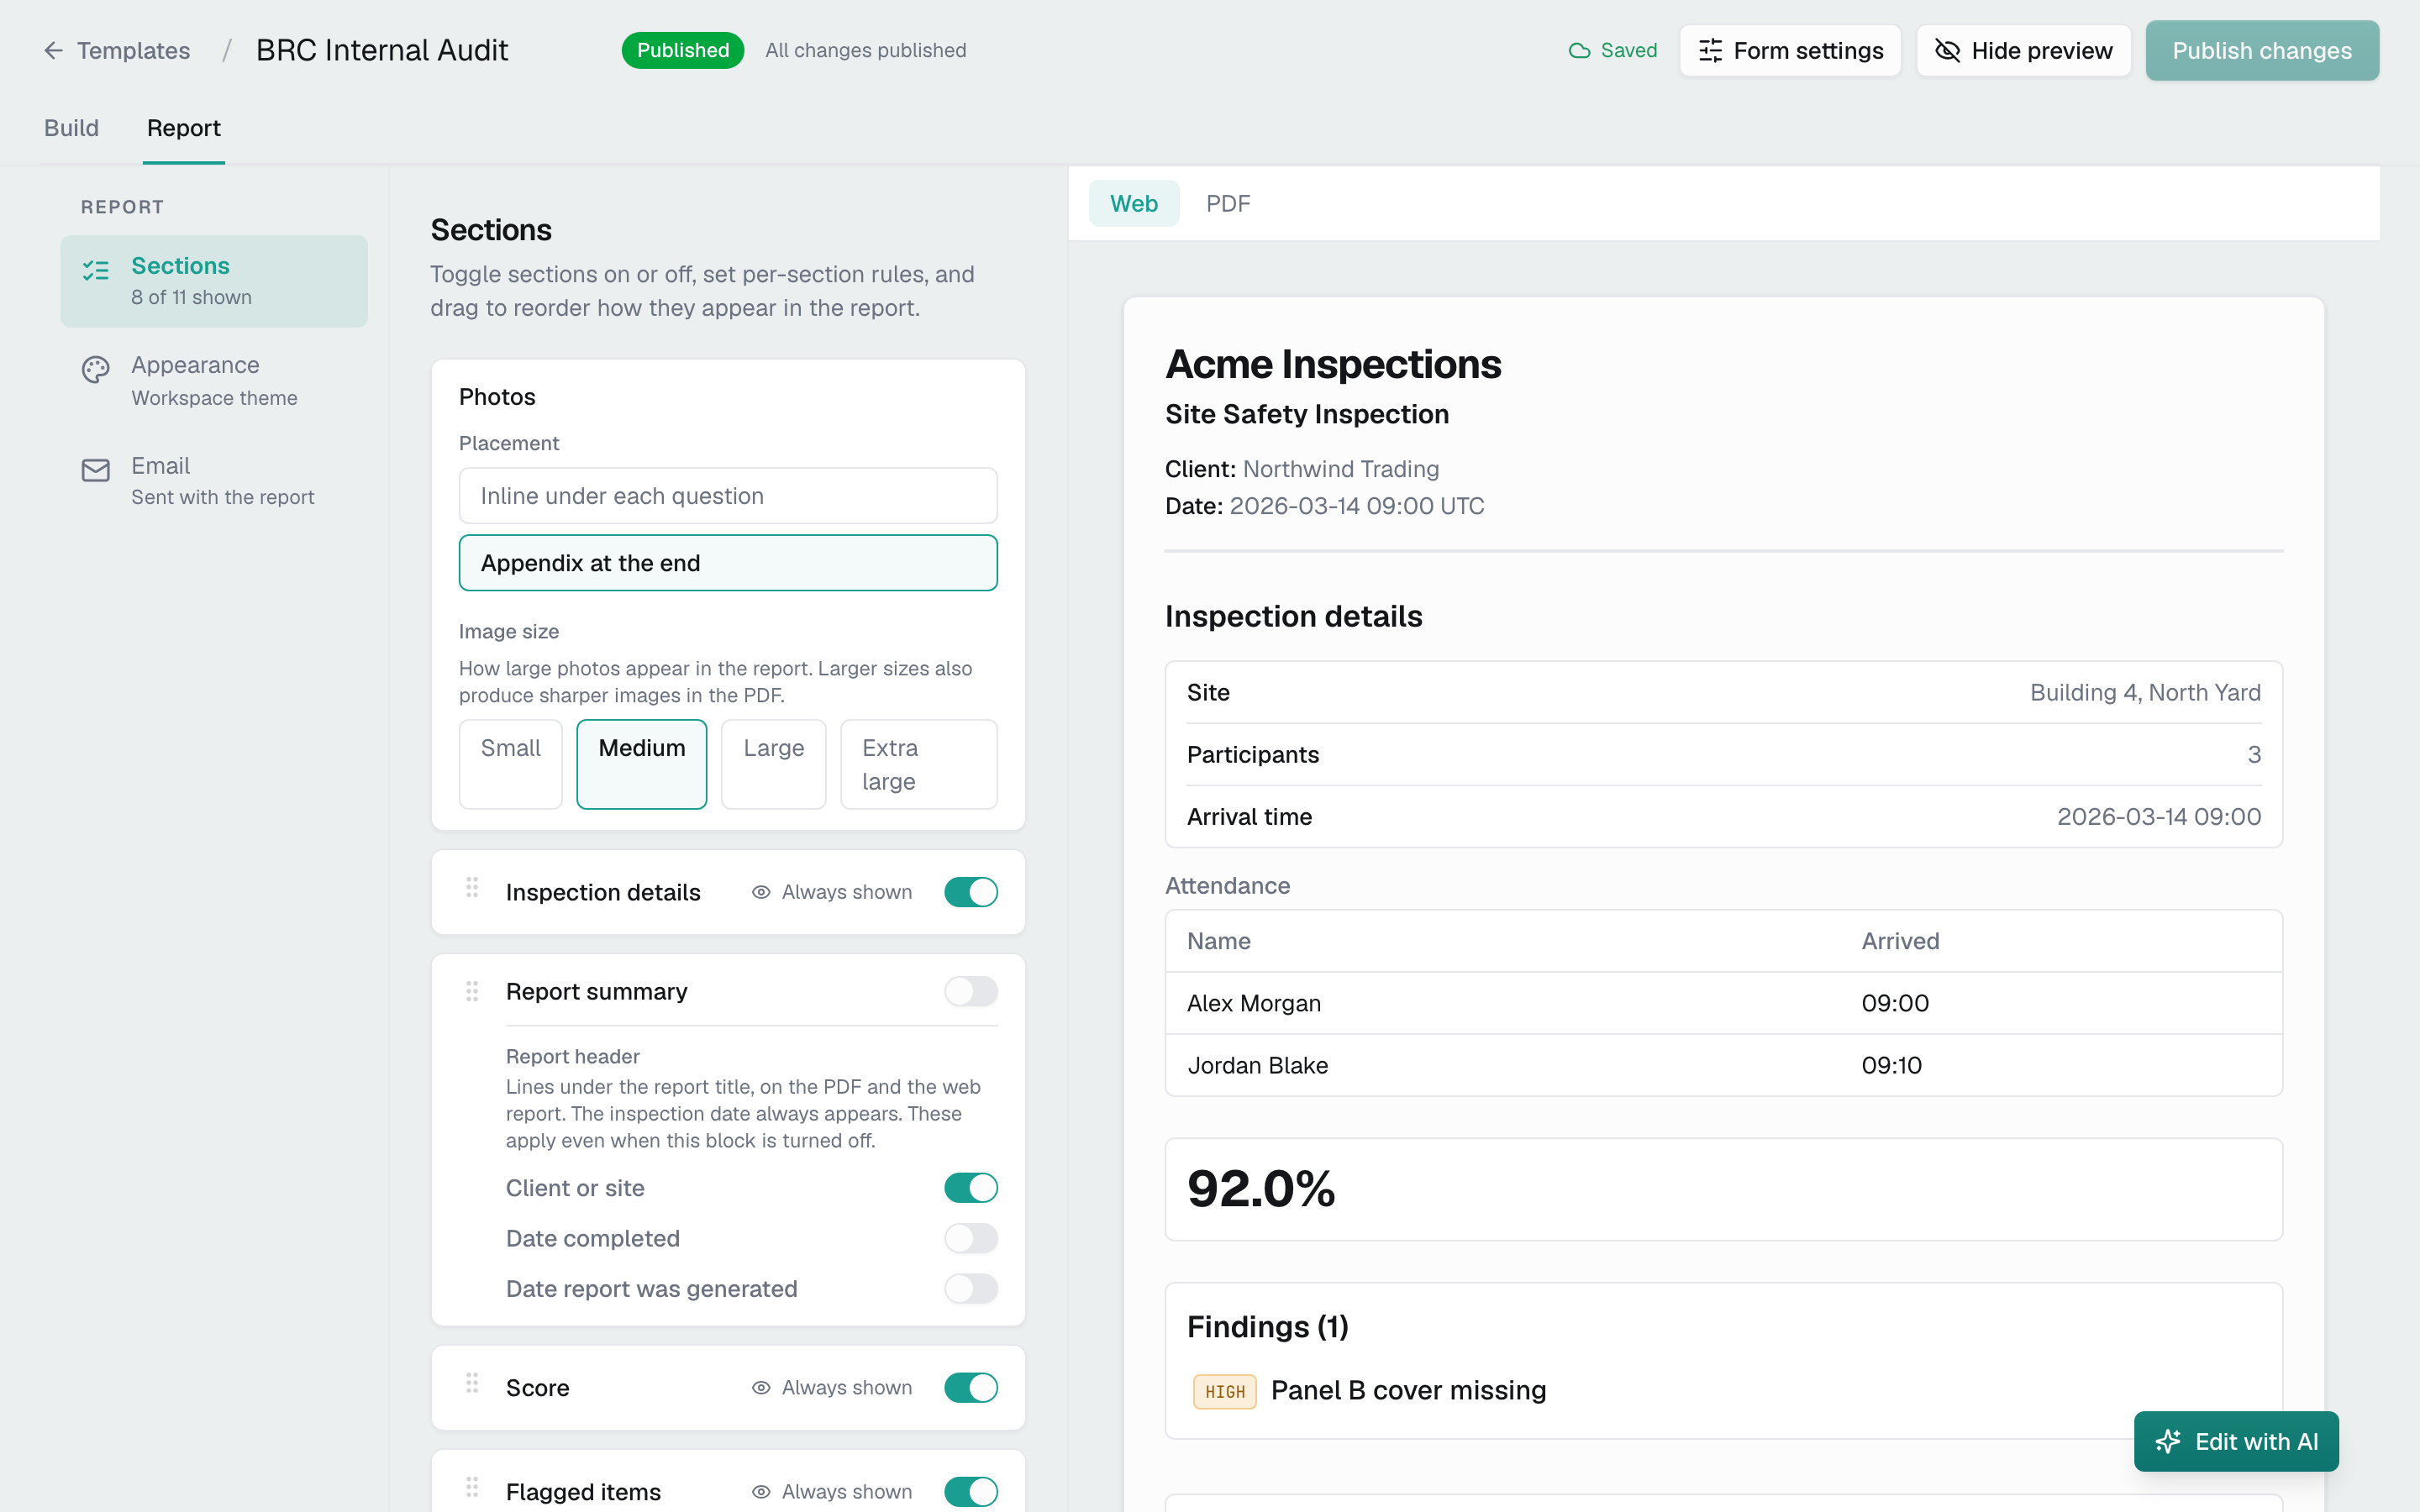Click the drag handle for Flagged items
The image size is (2420, 1512).
click(x=472, y=1487)
